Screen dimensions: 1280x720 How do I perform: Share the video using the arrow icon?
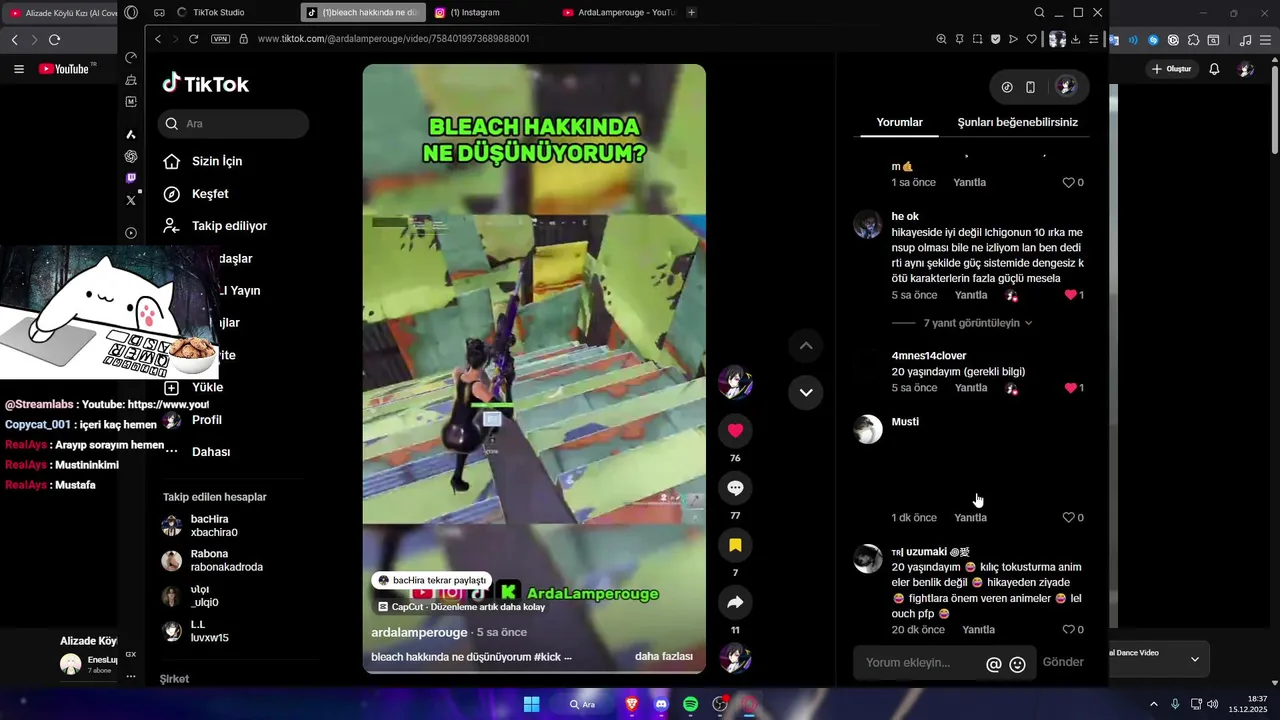pyautogui.click(x=735, y=602)
